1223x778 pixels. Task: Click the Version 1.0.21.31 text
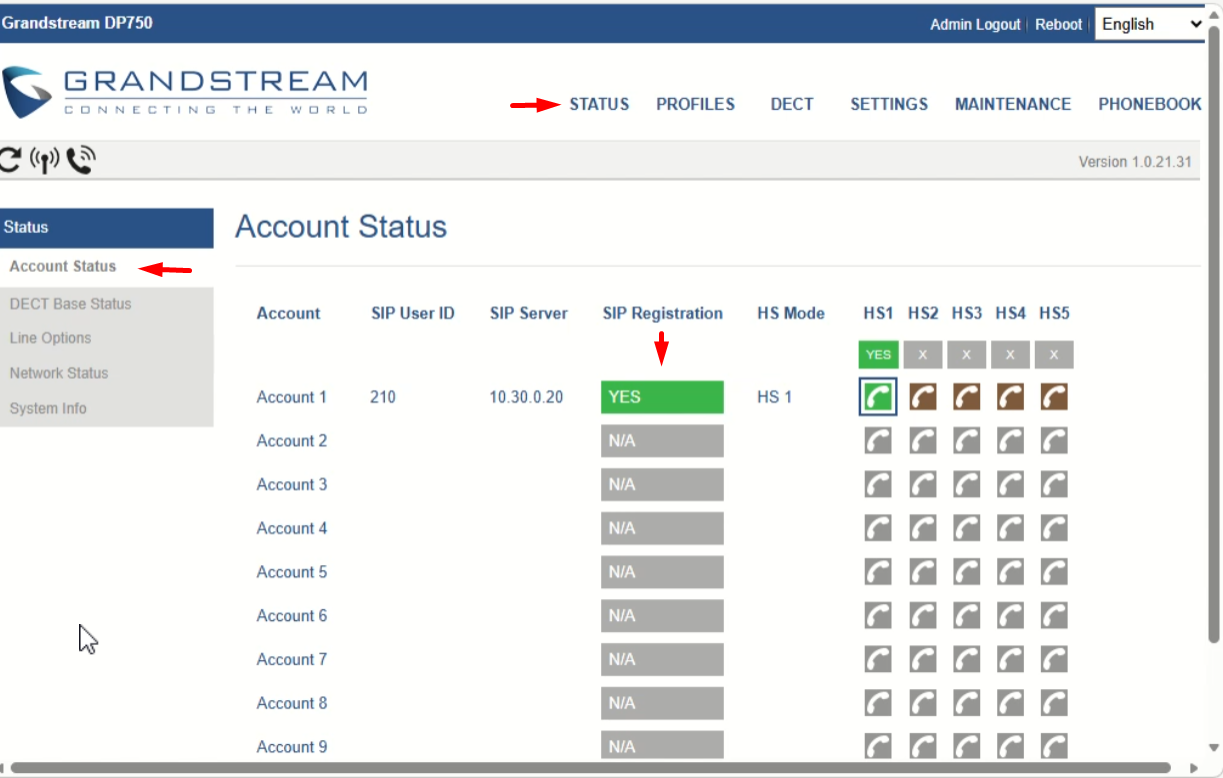[x=1135, y=162]
